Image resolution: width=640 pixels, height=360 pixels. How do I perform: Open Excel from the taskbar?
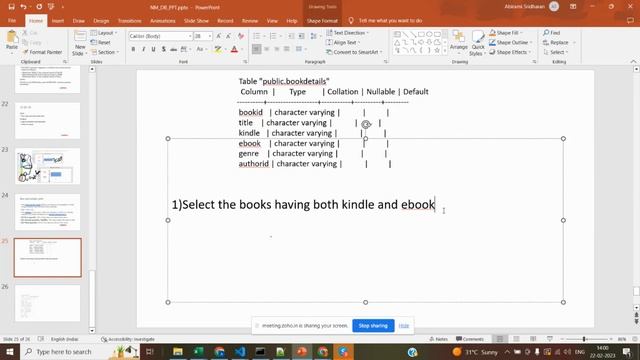(198, 352)
